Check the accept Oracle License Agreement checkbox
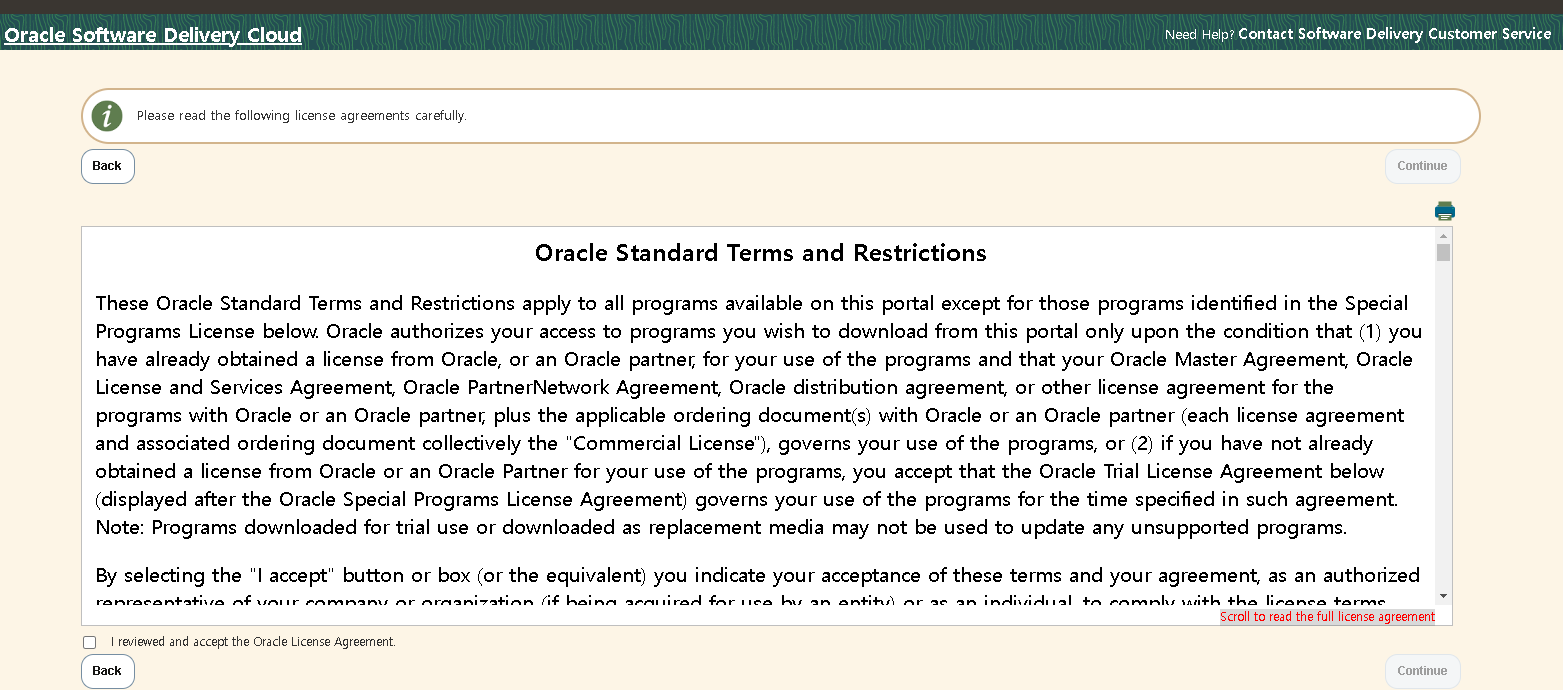Viewport: 1563px width, 690px height. click(90, 642)
